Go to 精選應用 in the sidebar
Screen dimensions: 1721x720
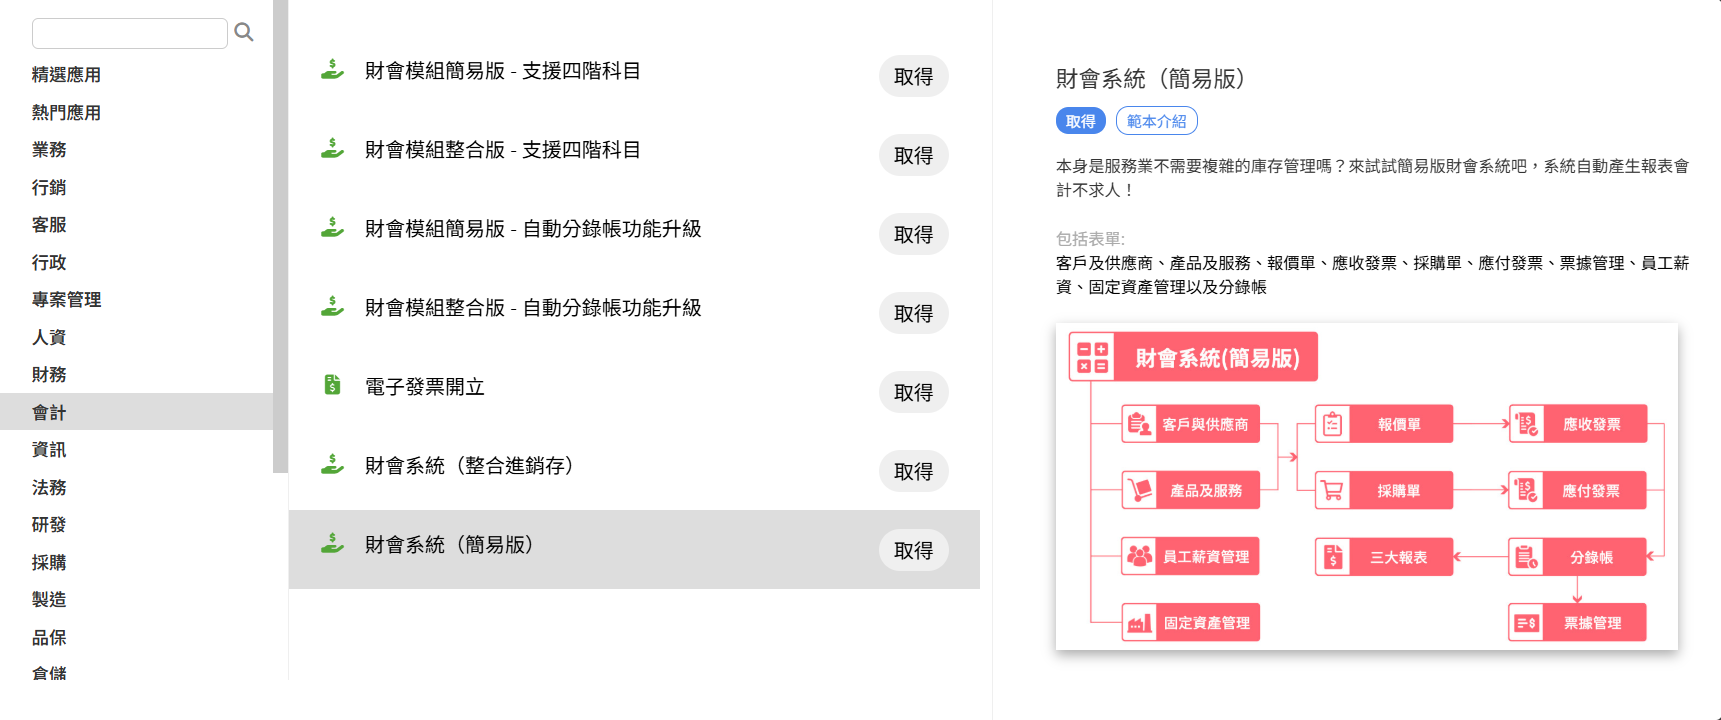click(x=66, y=75)
